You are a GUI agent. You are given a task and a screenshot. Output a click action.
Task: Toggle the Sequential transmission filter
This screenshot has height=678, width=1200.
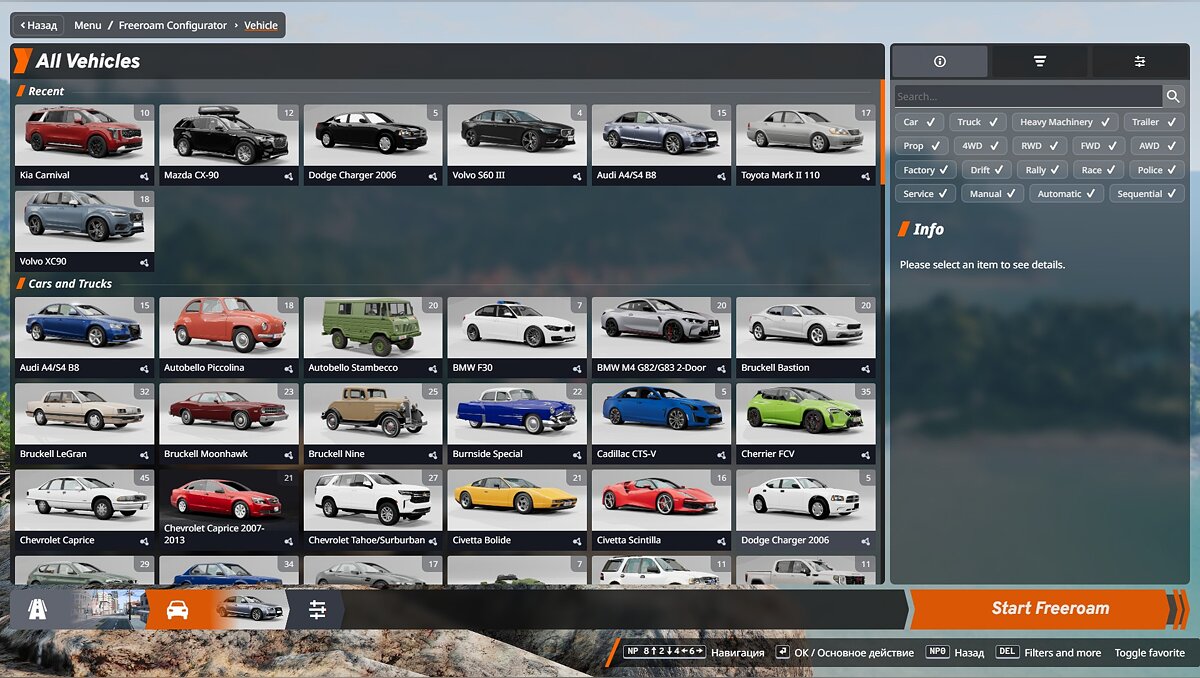click(x=1147, y=194)
